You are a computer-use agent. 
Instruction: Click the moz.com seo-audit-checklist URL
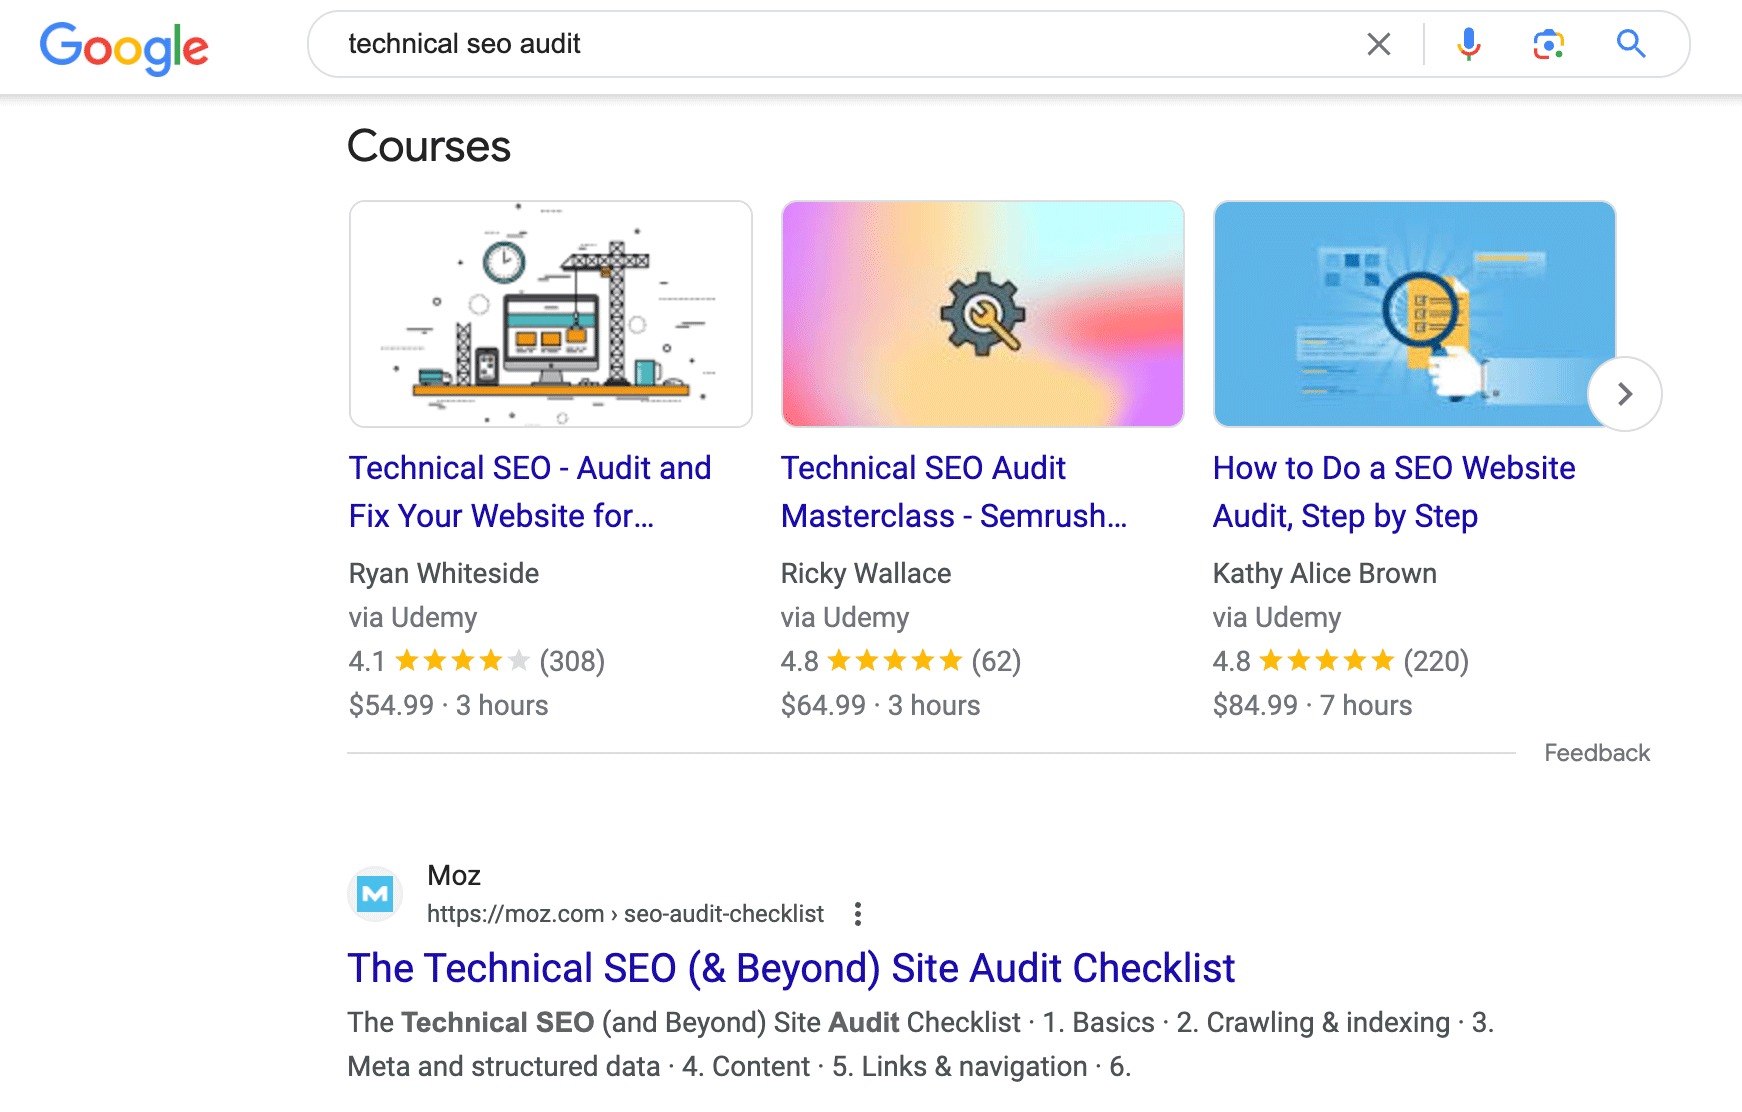point(625,914)
